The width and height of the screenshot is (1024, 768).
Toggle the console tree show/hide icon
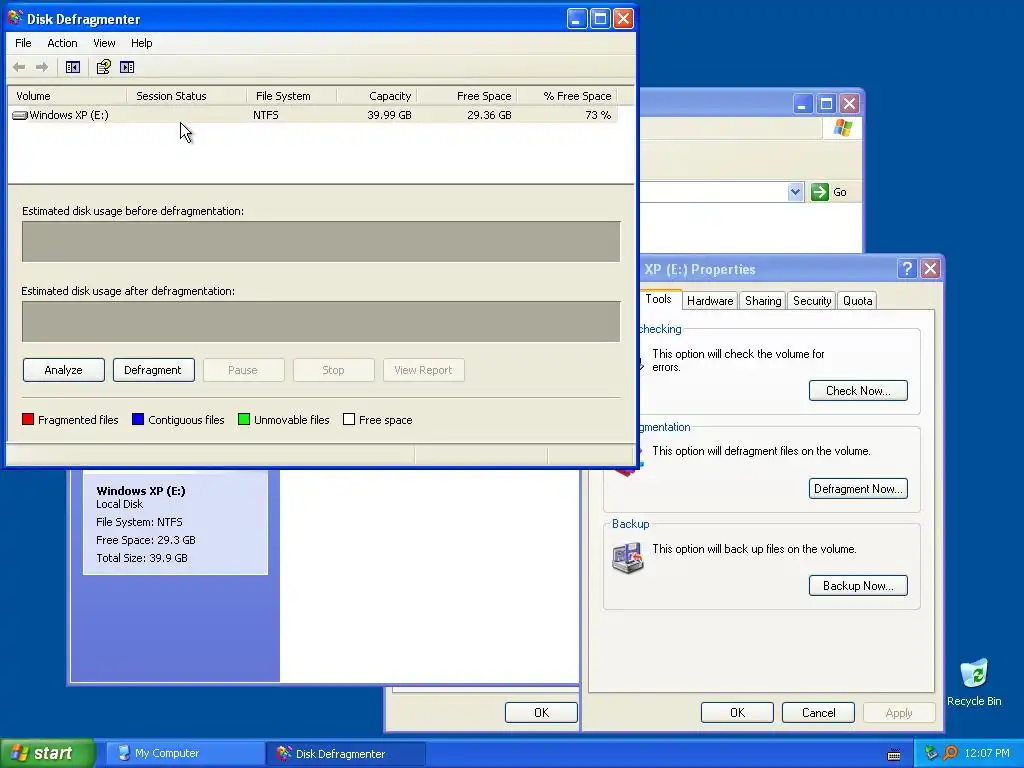[72, 67]
